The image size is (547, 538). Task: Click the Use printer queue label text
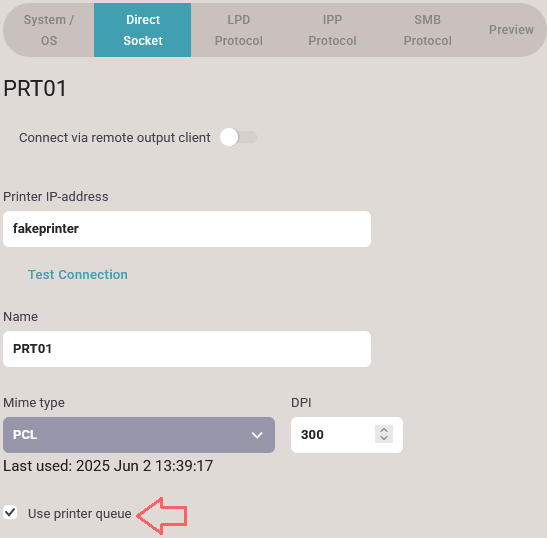click(x=80, y=514)
